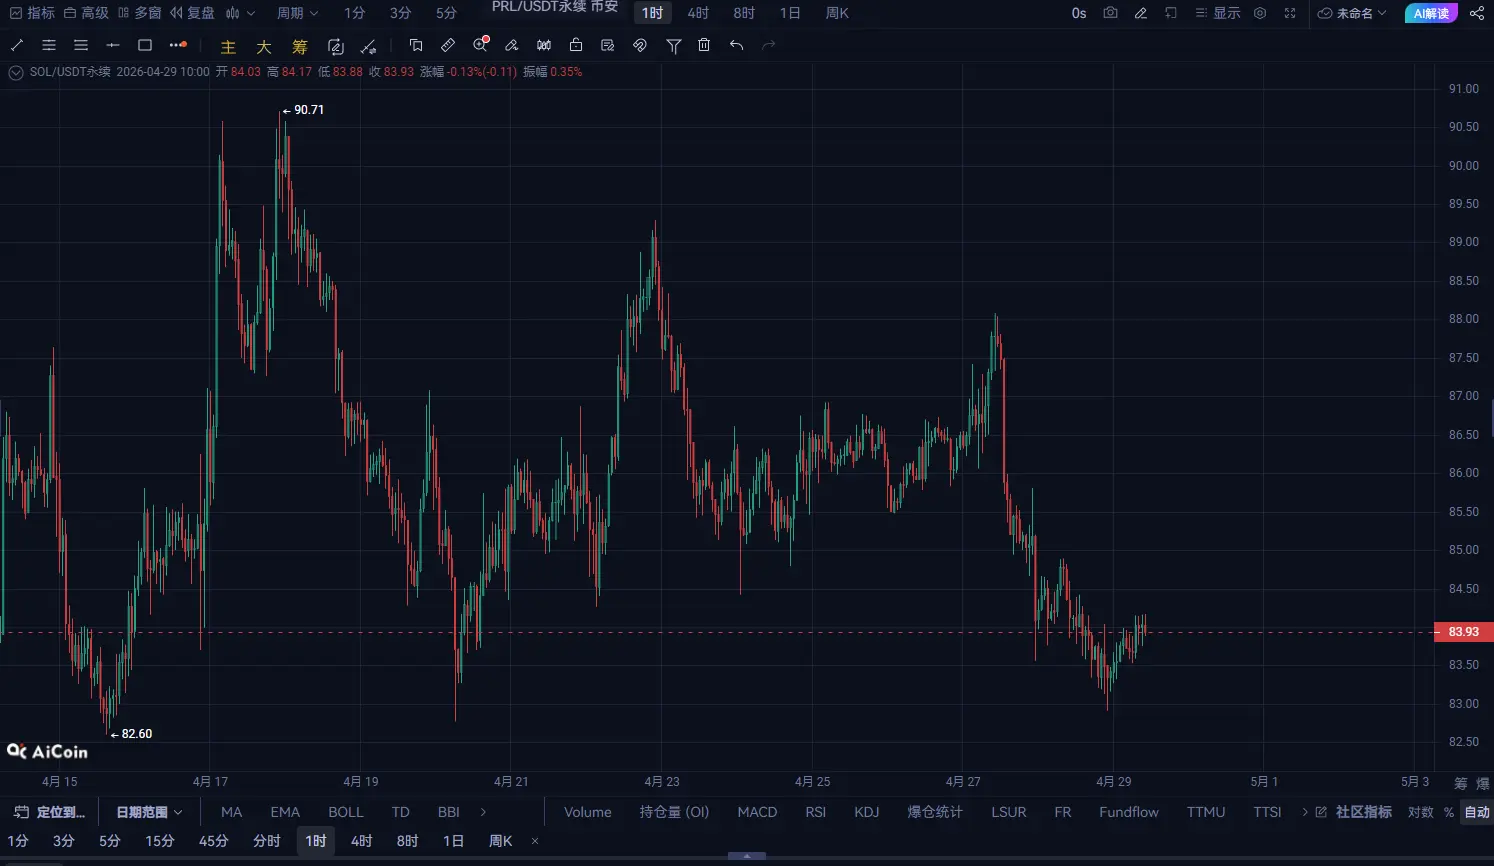The image size is (1494, 866).
Task: Open the 显示 display options menu
Action: click(x=1218, y=13)
